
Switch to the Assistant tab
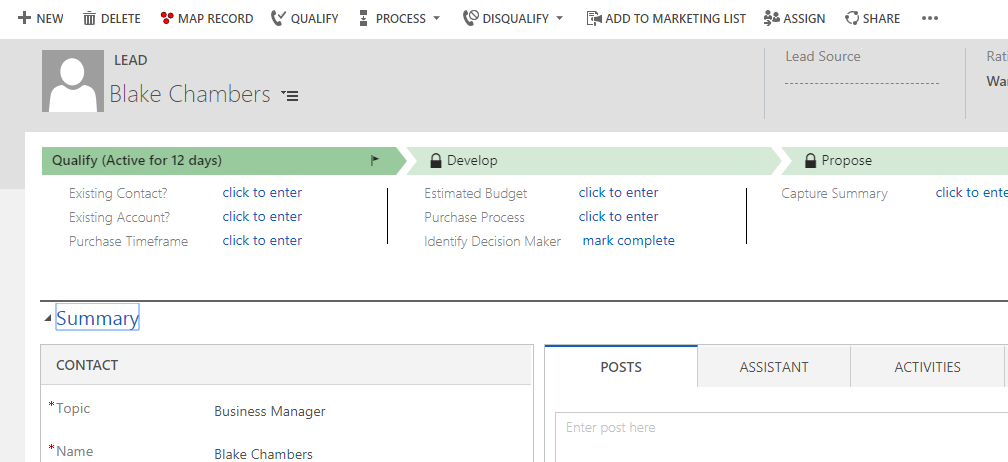[773, 367]
